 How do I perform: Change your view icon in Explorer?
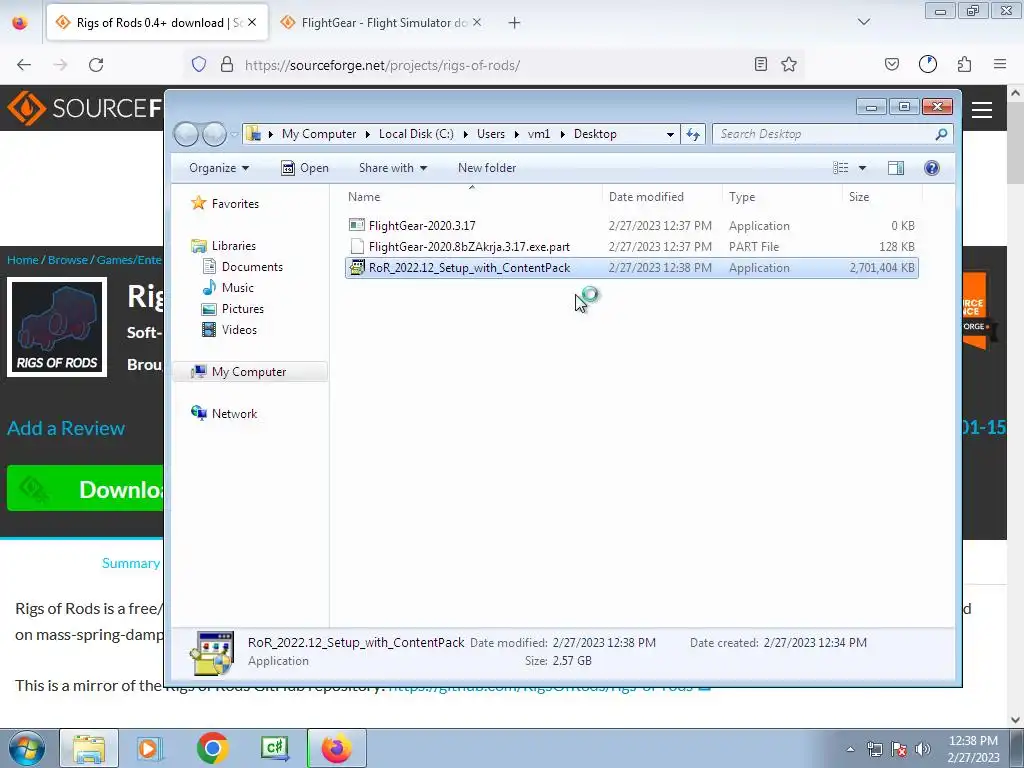[x=840, y=168]
